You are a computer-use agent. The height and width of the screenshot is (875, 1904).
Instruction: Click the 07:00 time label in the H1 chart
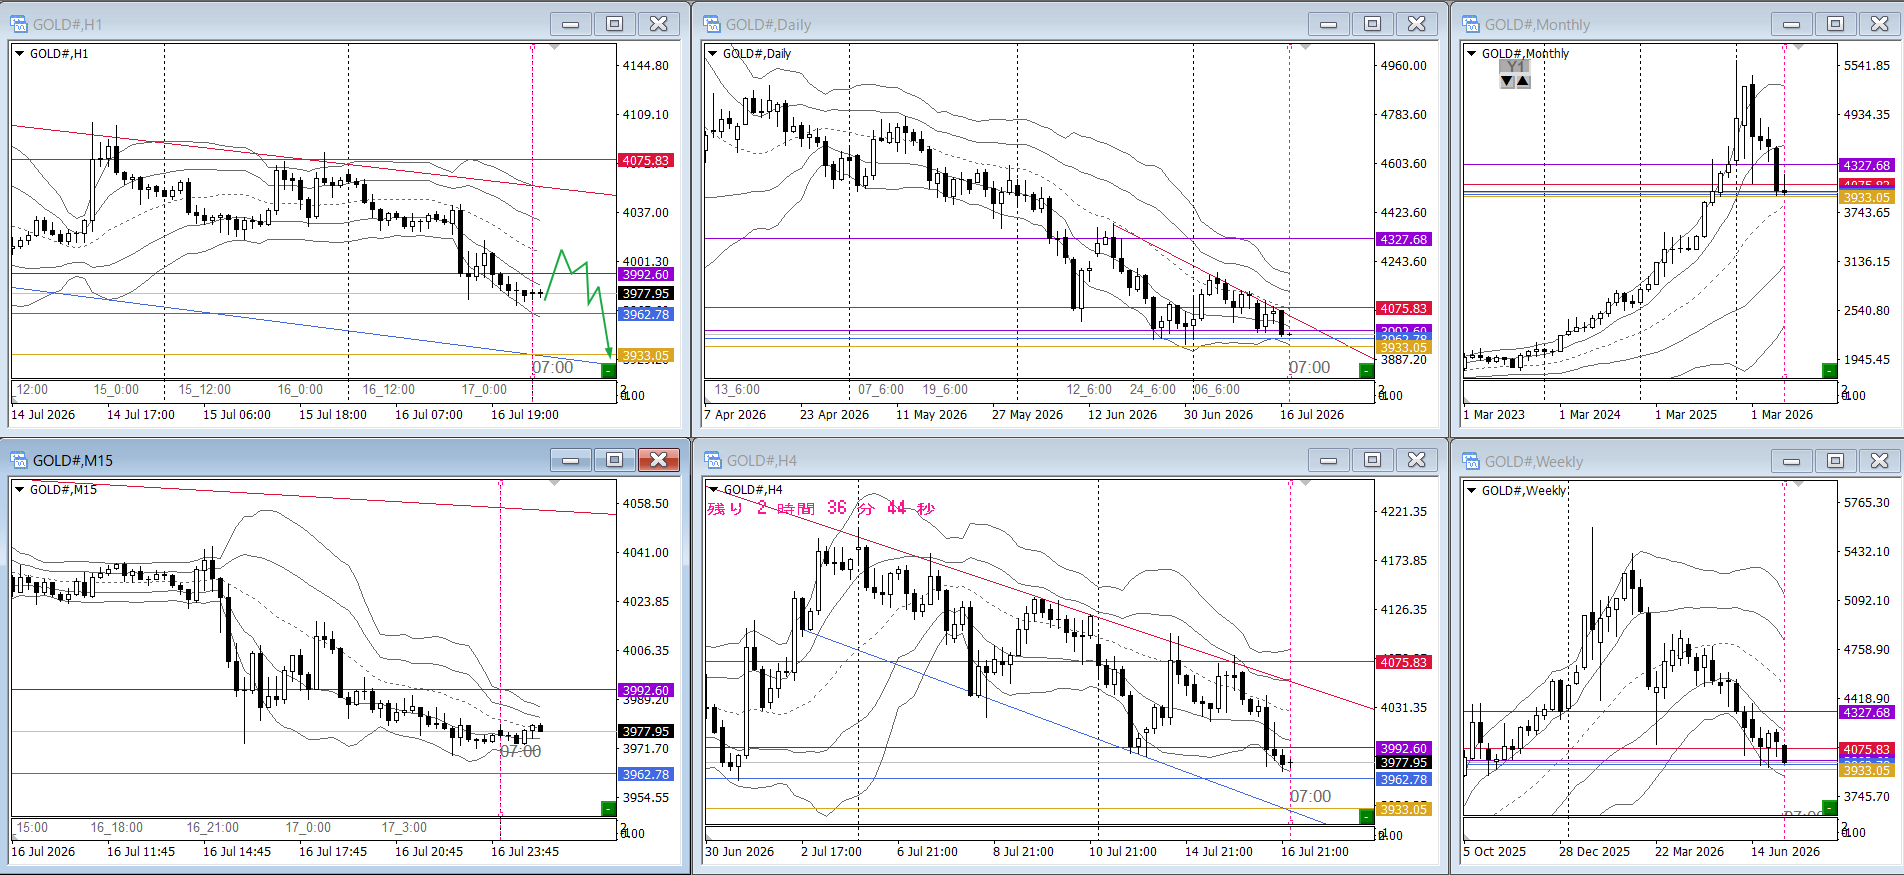coord(553,368)
